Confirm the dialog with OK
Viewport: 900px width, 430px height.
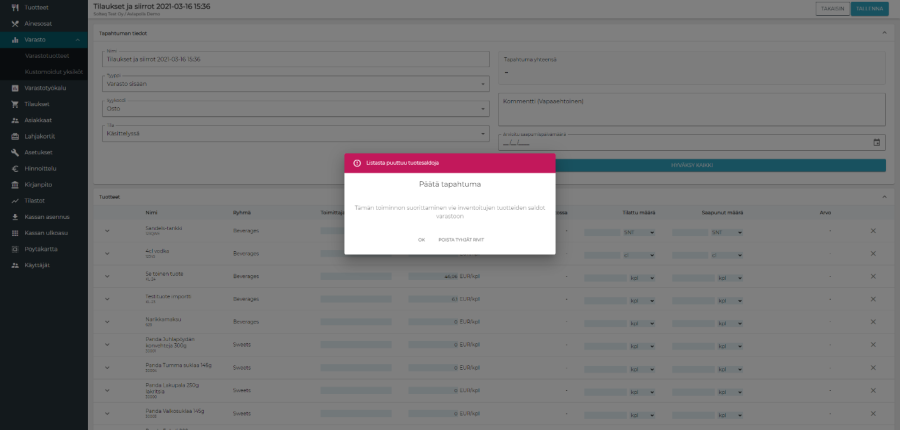pyautogui.click(x=421, y=240)
